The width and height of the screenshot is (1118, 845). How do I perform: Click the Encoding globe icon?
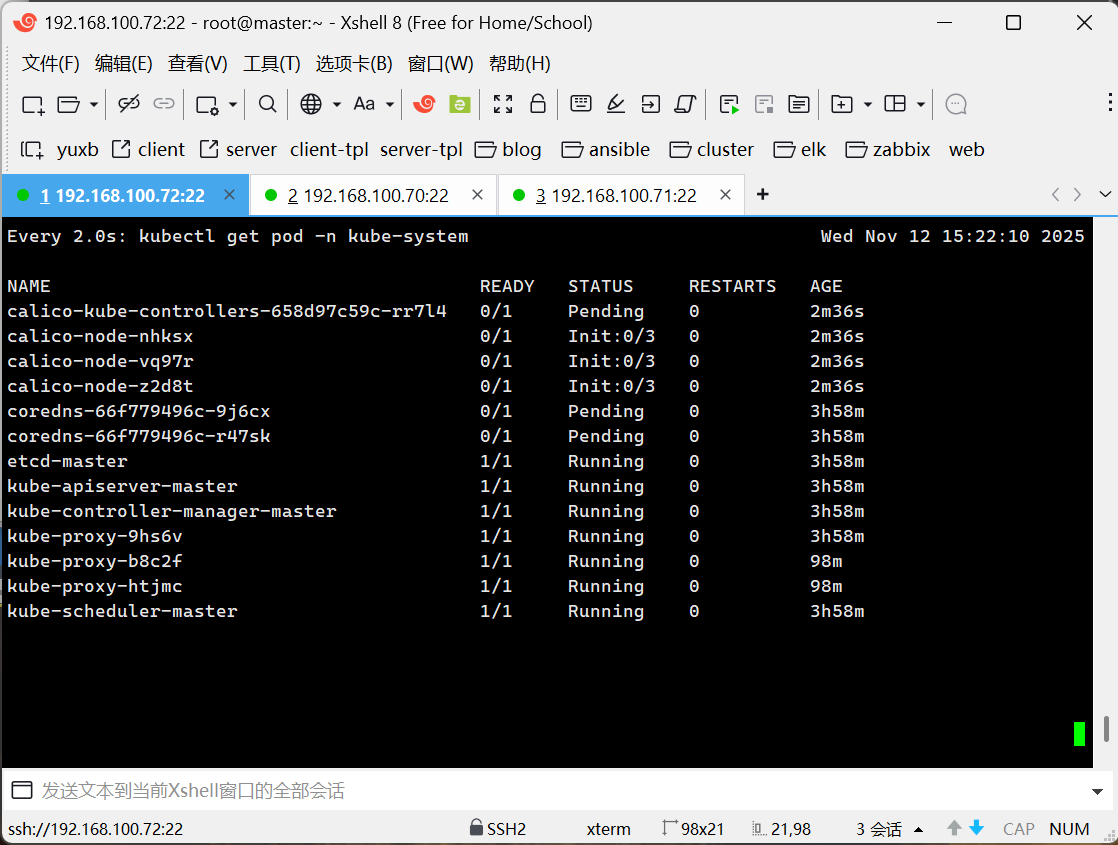pyautogui.click(x=311, y=104)
